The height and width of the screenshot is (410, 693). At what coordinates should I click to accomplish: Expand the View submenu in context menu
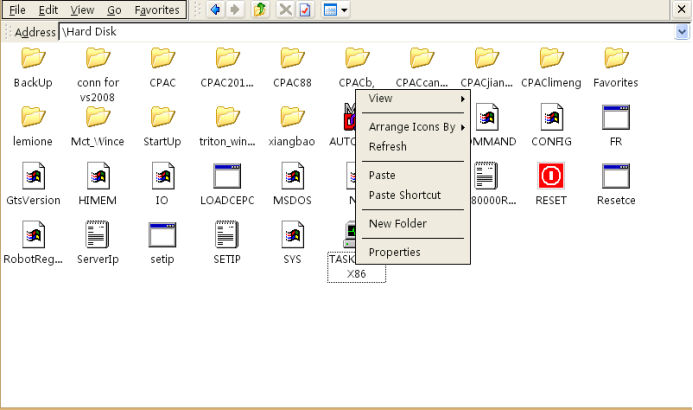[x=413, y=99]
